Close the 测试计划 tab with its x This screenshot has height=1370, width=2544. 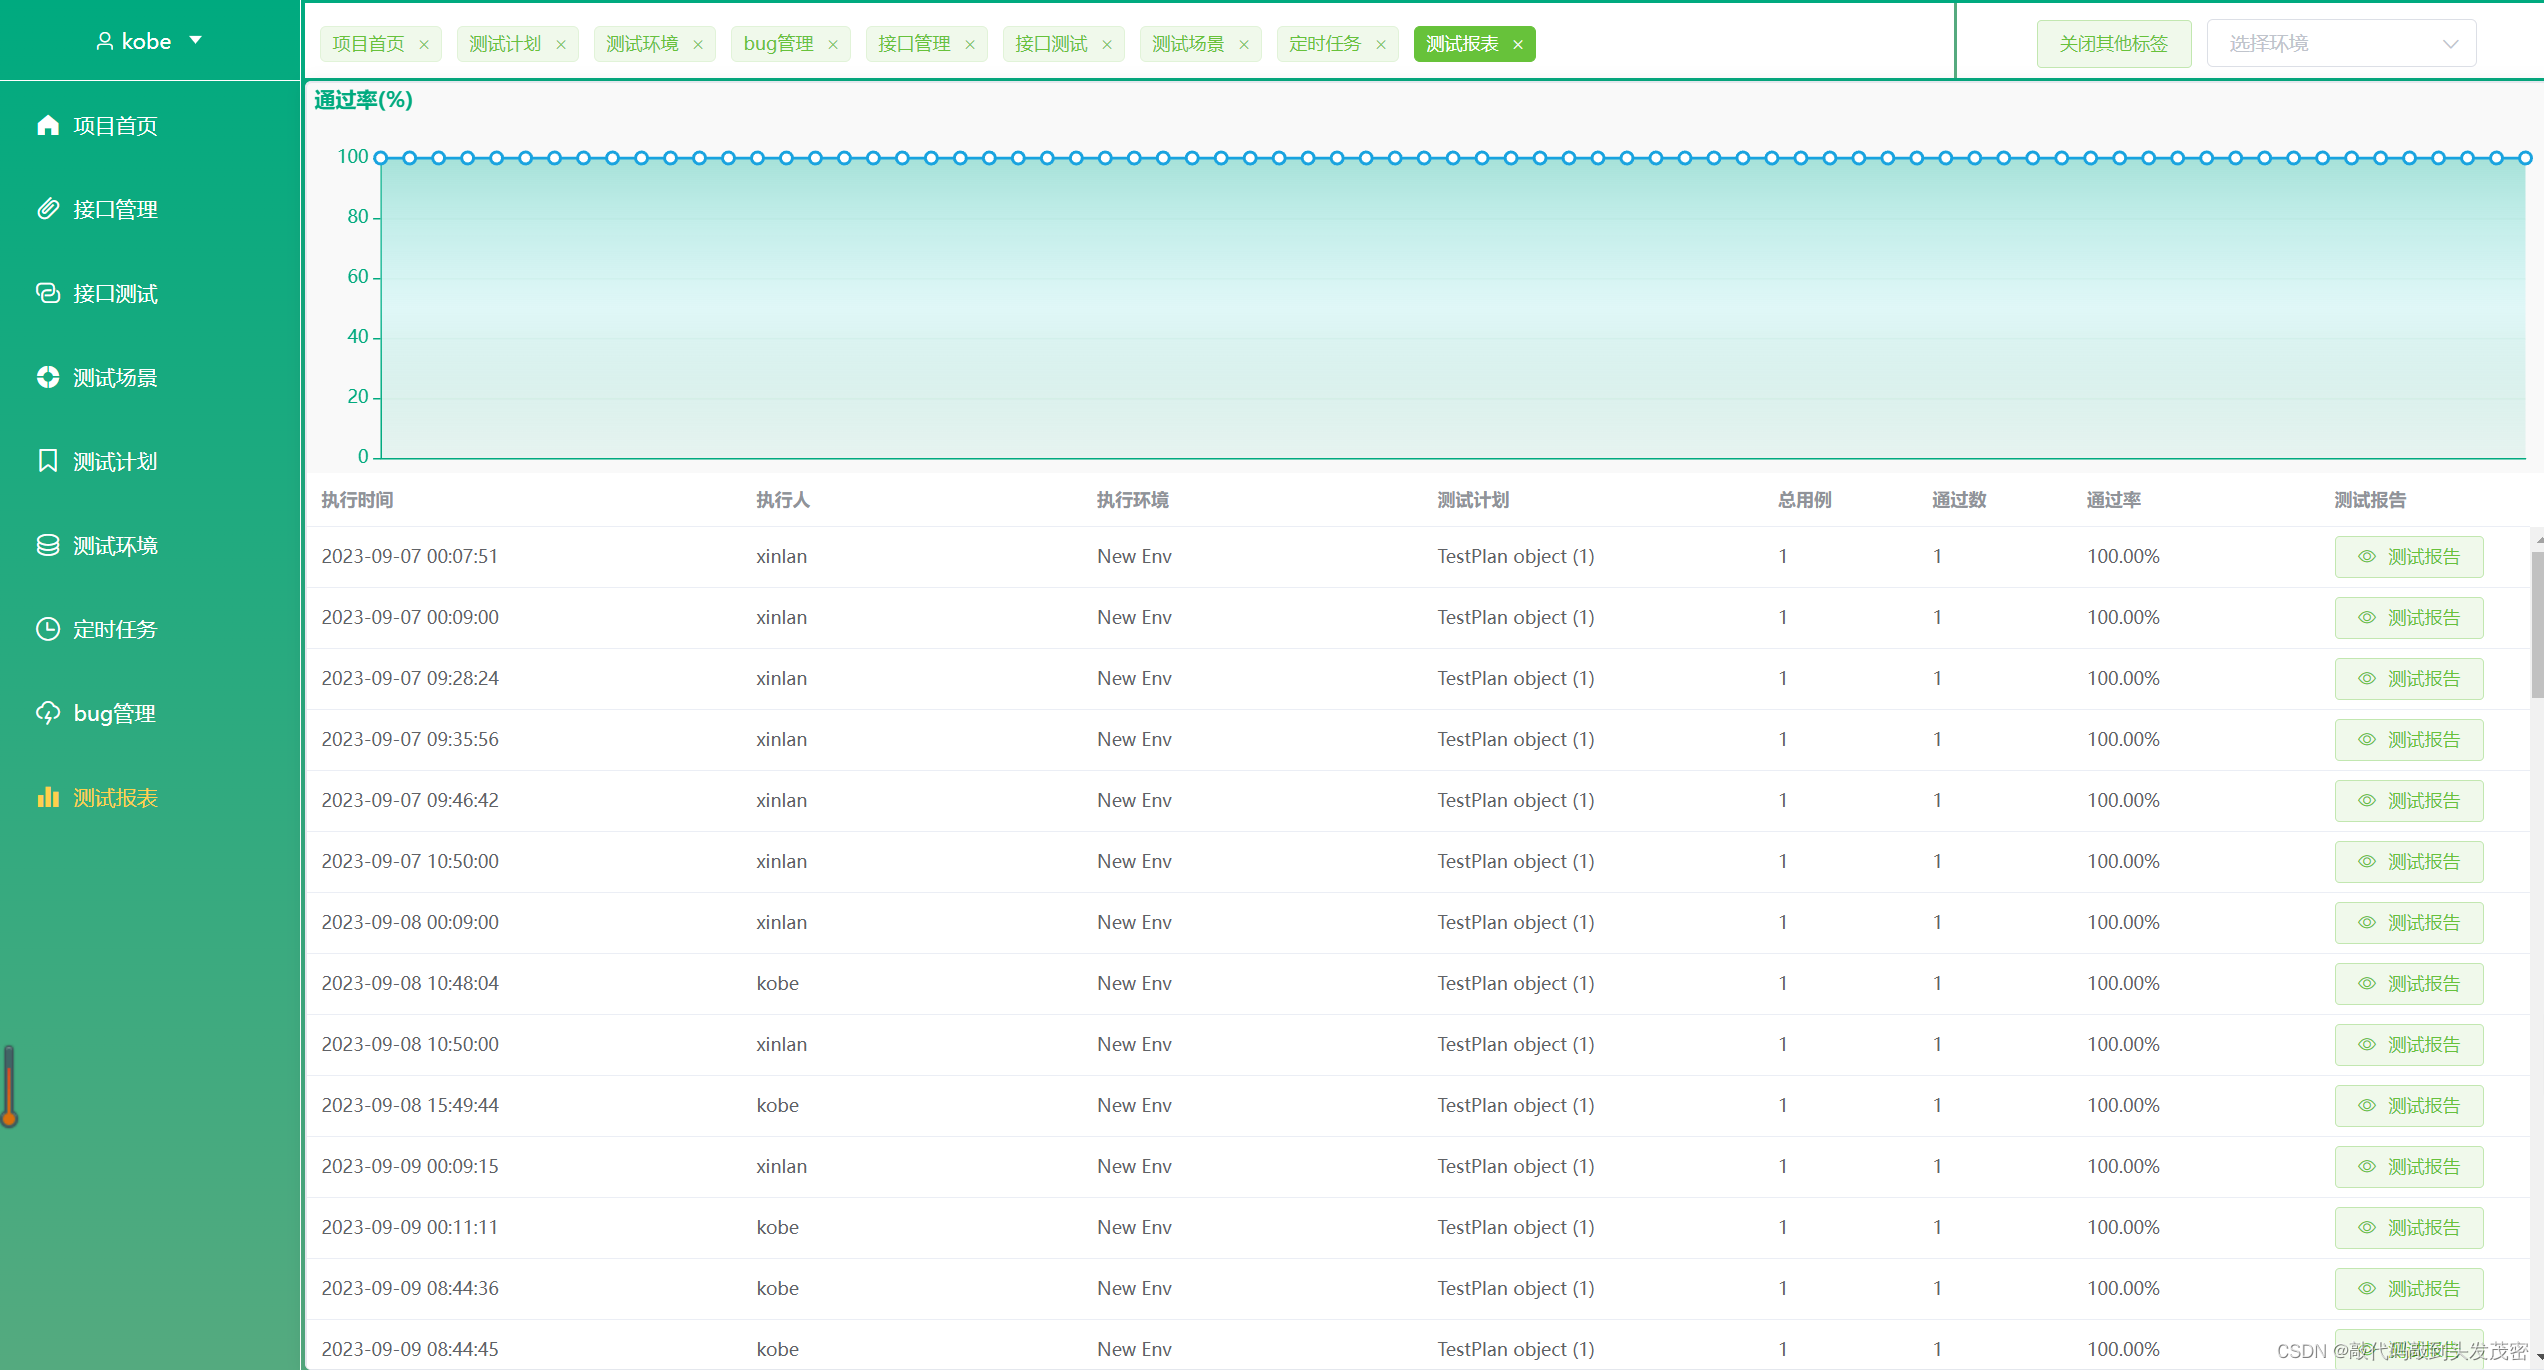pyautogui.click(x=561, y=45)
